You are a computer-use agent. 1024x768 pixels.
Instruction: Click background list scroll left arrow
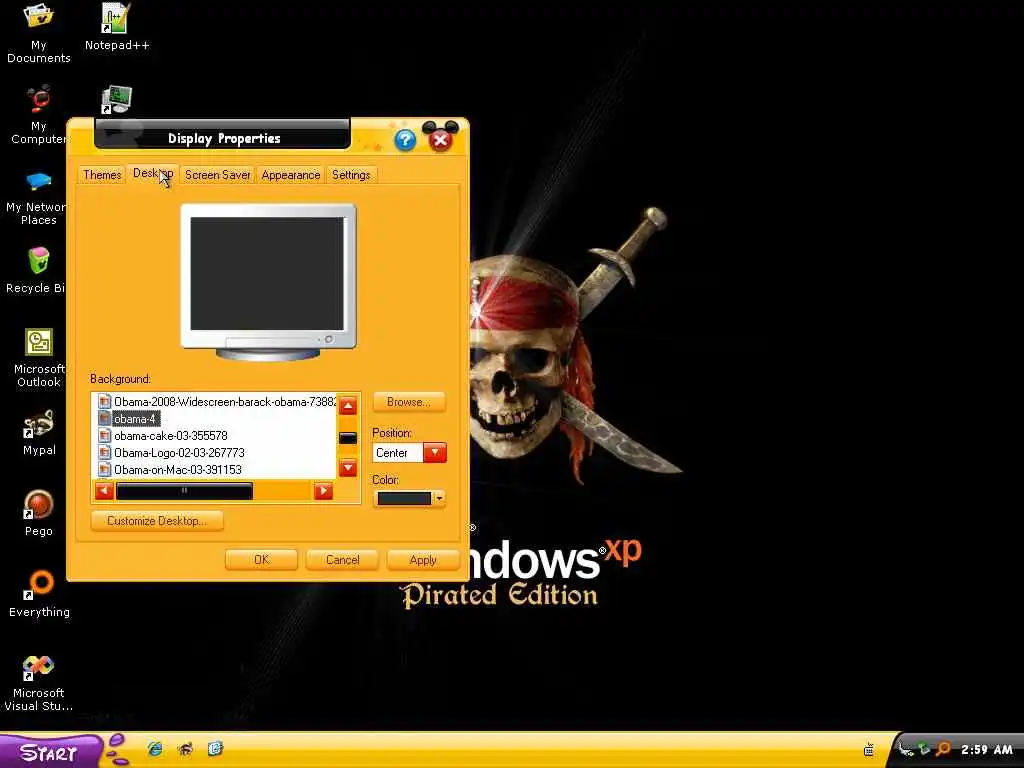click(104, 491)
